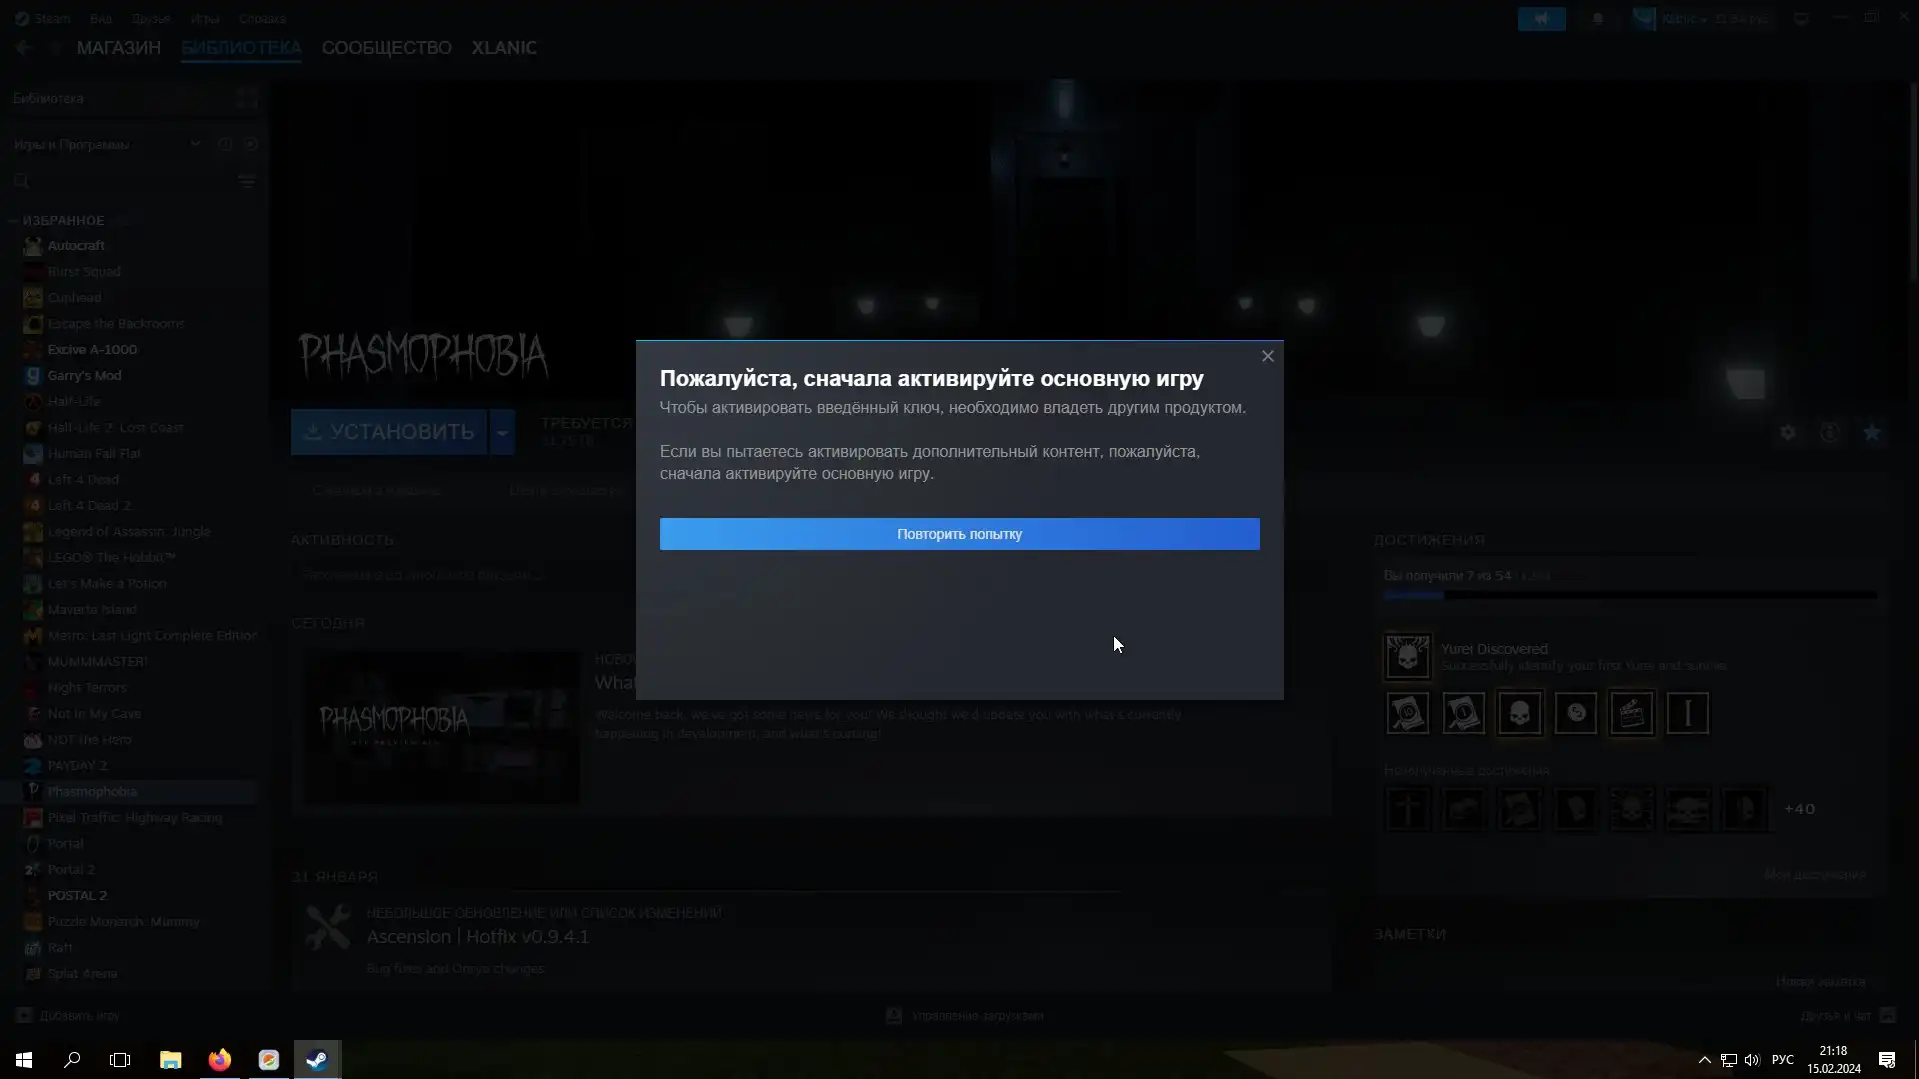1919x1079 pixels.
Task: Click the user avatar in header
Action: coord(1643,18)
